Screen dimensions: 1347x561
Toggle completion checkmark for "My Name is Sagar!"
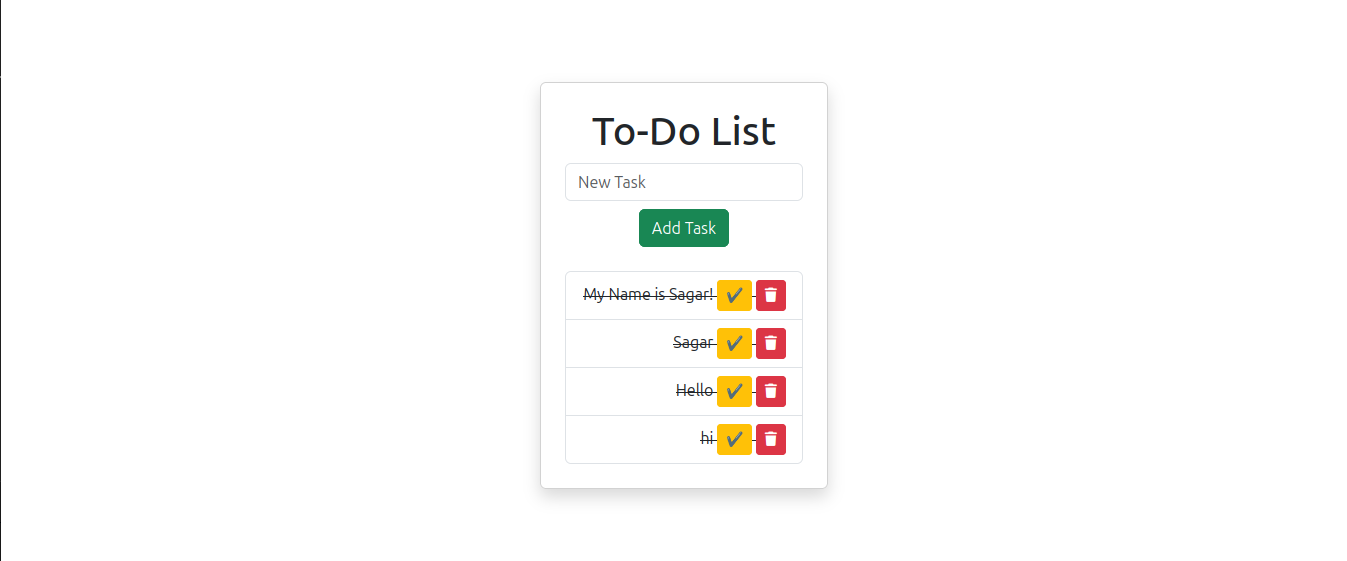coord(734,295)
